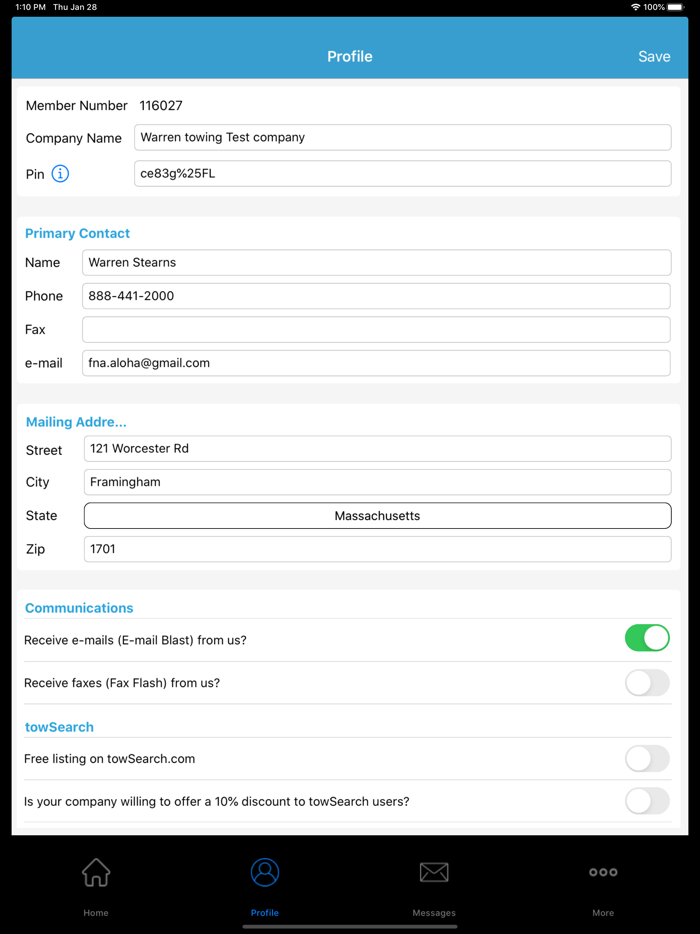Open the Massachusetts state selector

click(377, 516)
